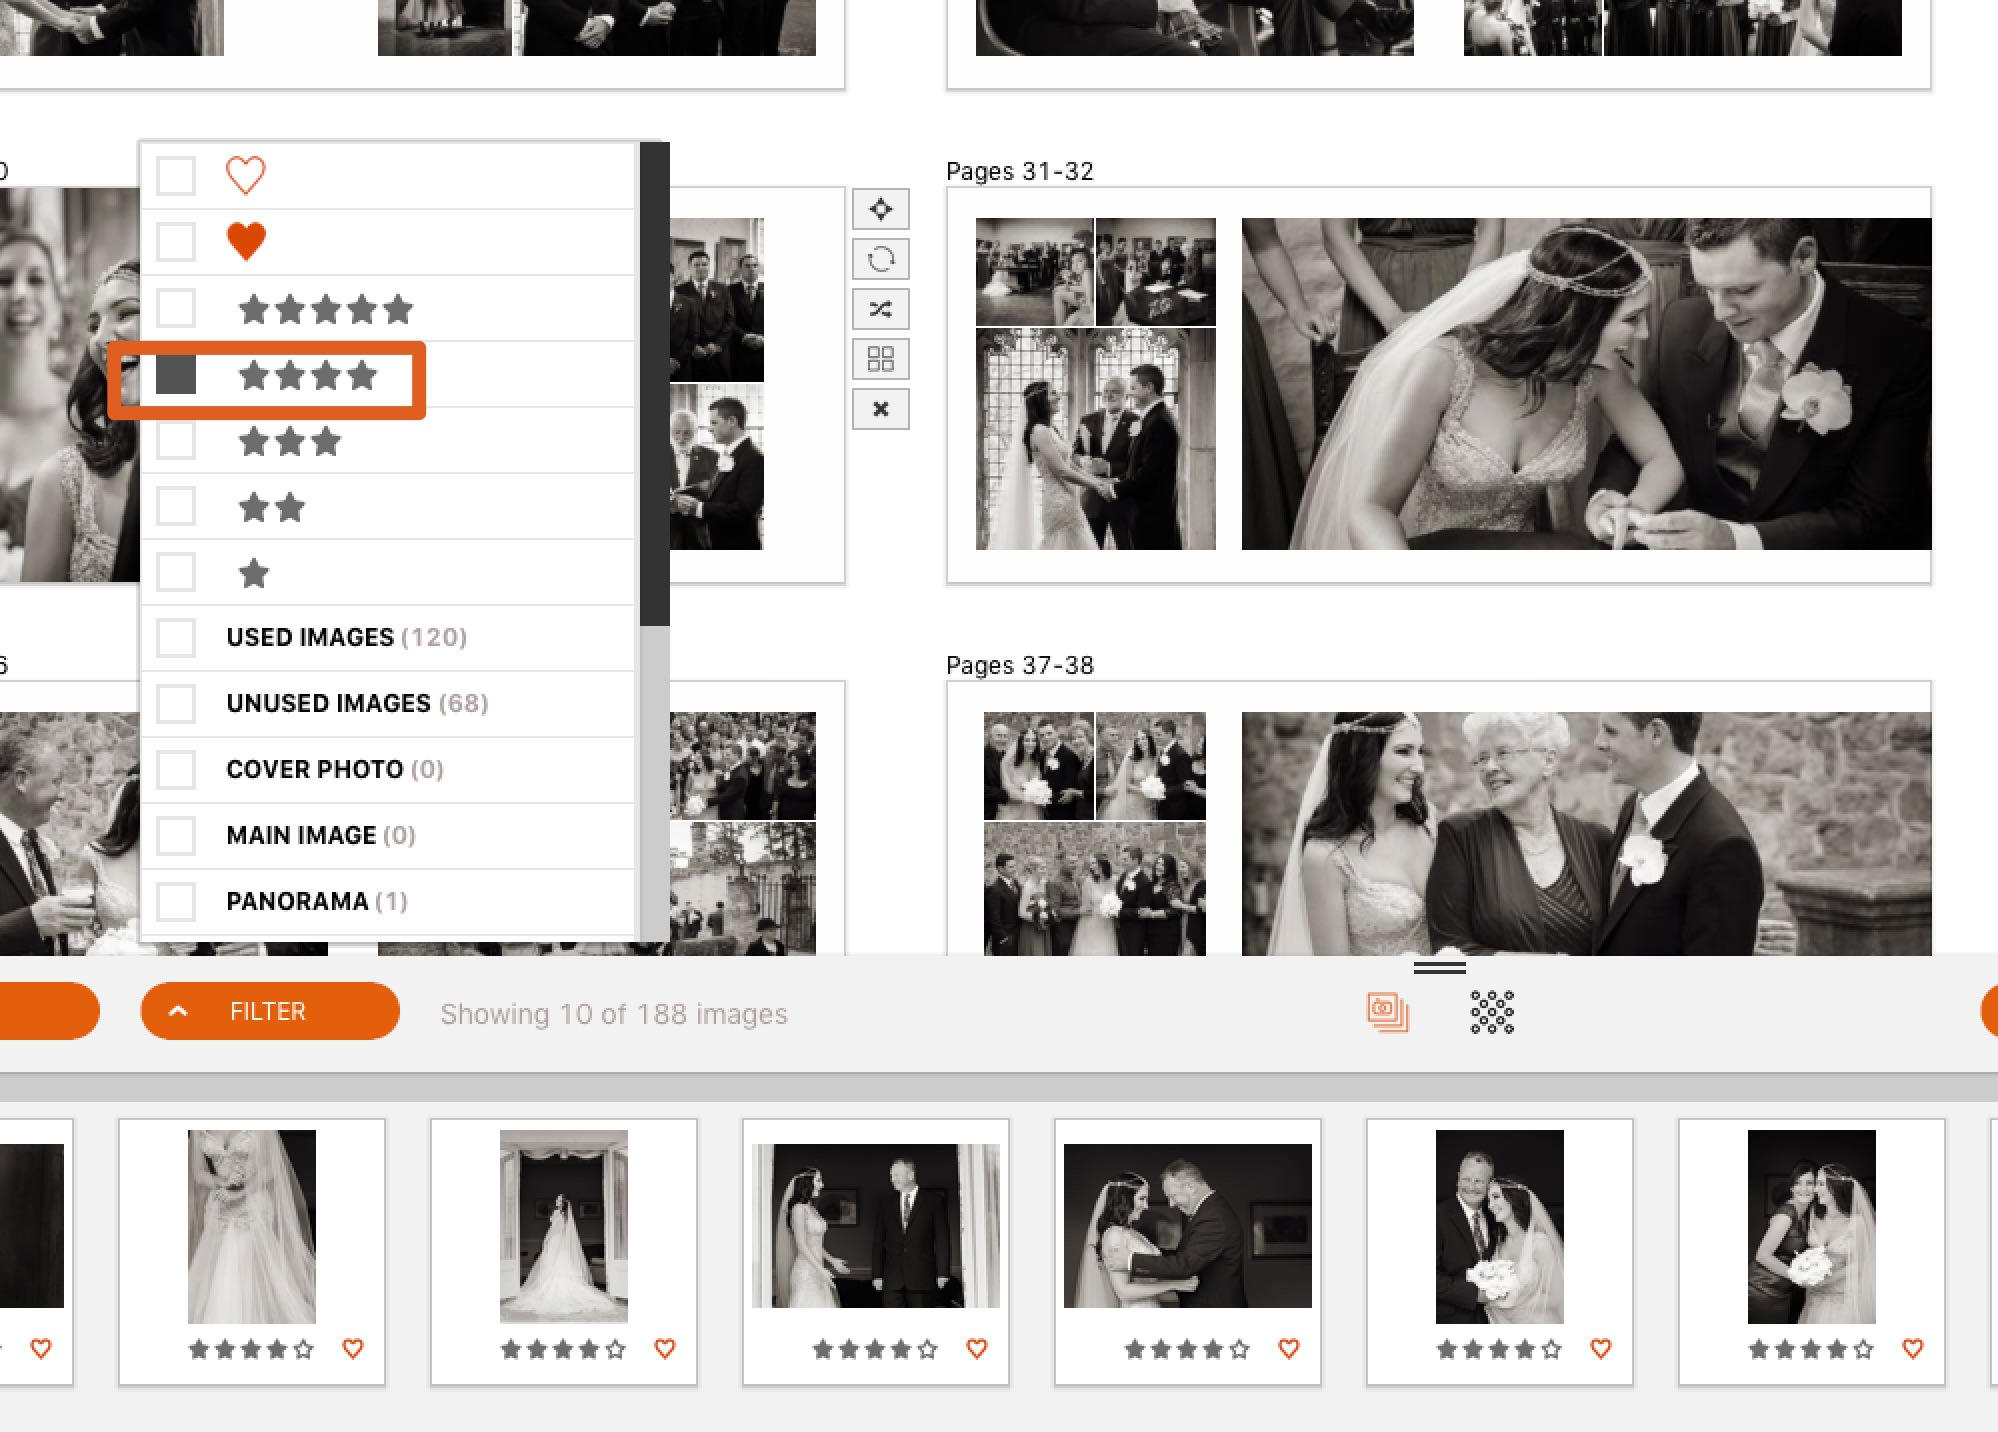Select the bride hugging father thumbnail
Image resolution: width=1998 pixels, height=1432 pixels.
(x=1187, y=1226)
